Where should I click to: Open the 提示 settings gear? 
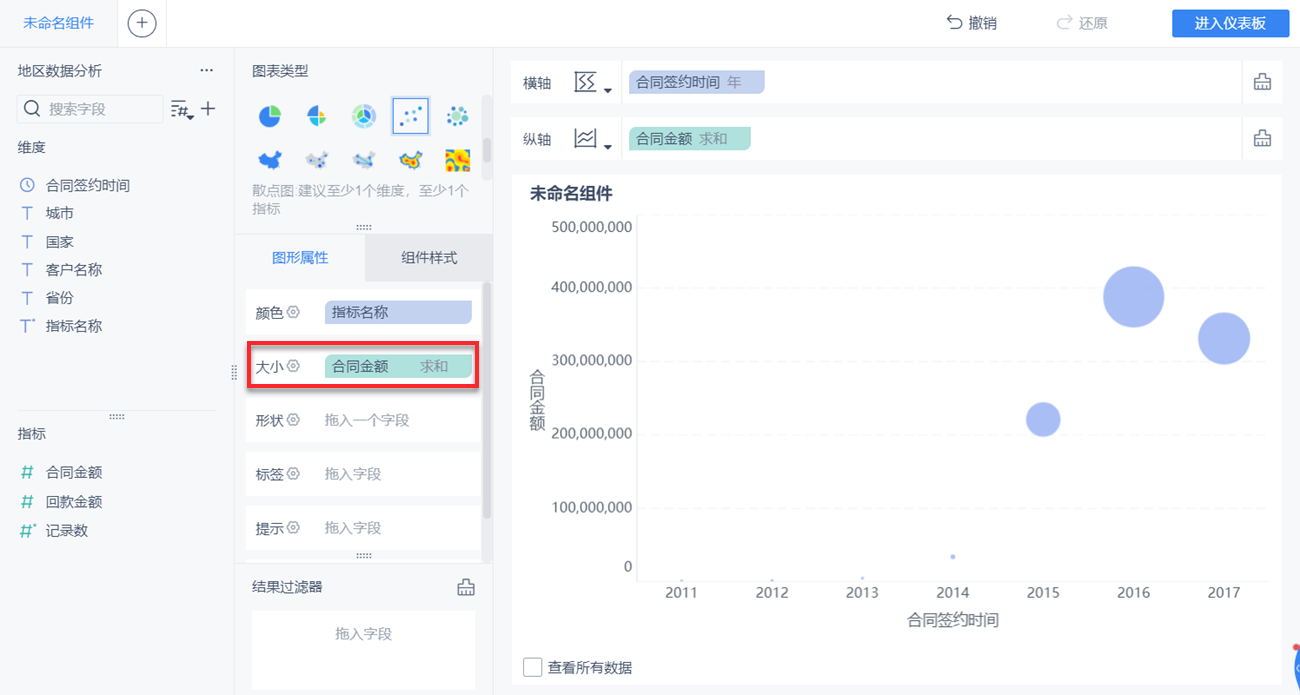294,528
